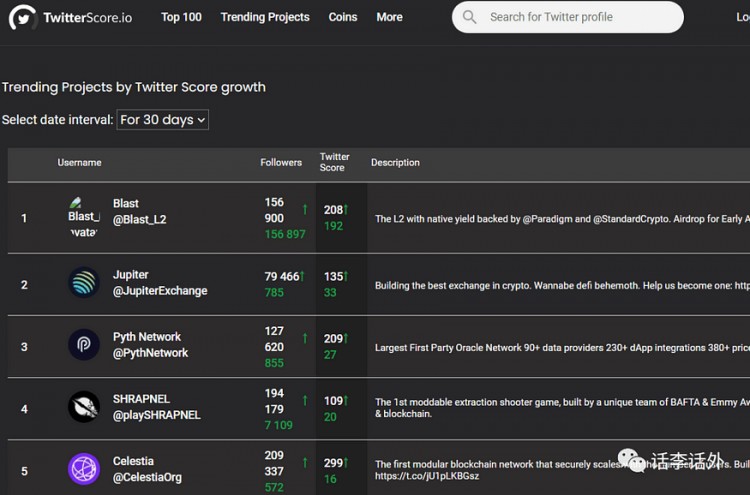
Task: Go to Trending Projects page
Action: pos(265,17)
